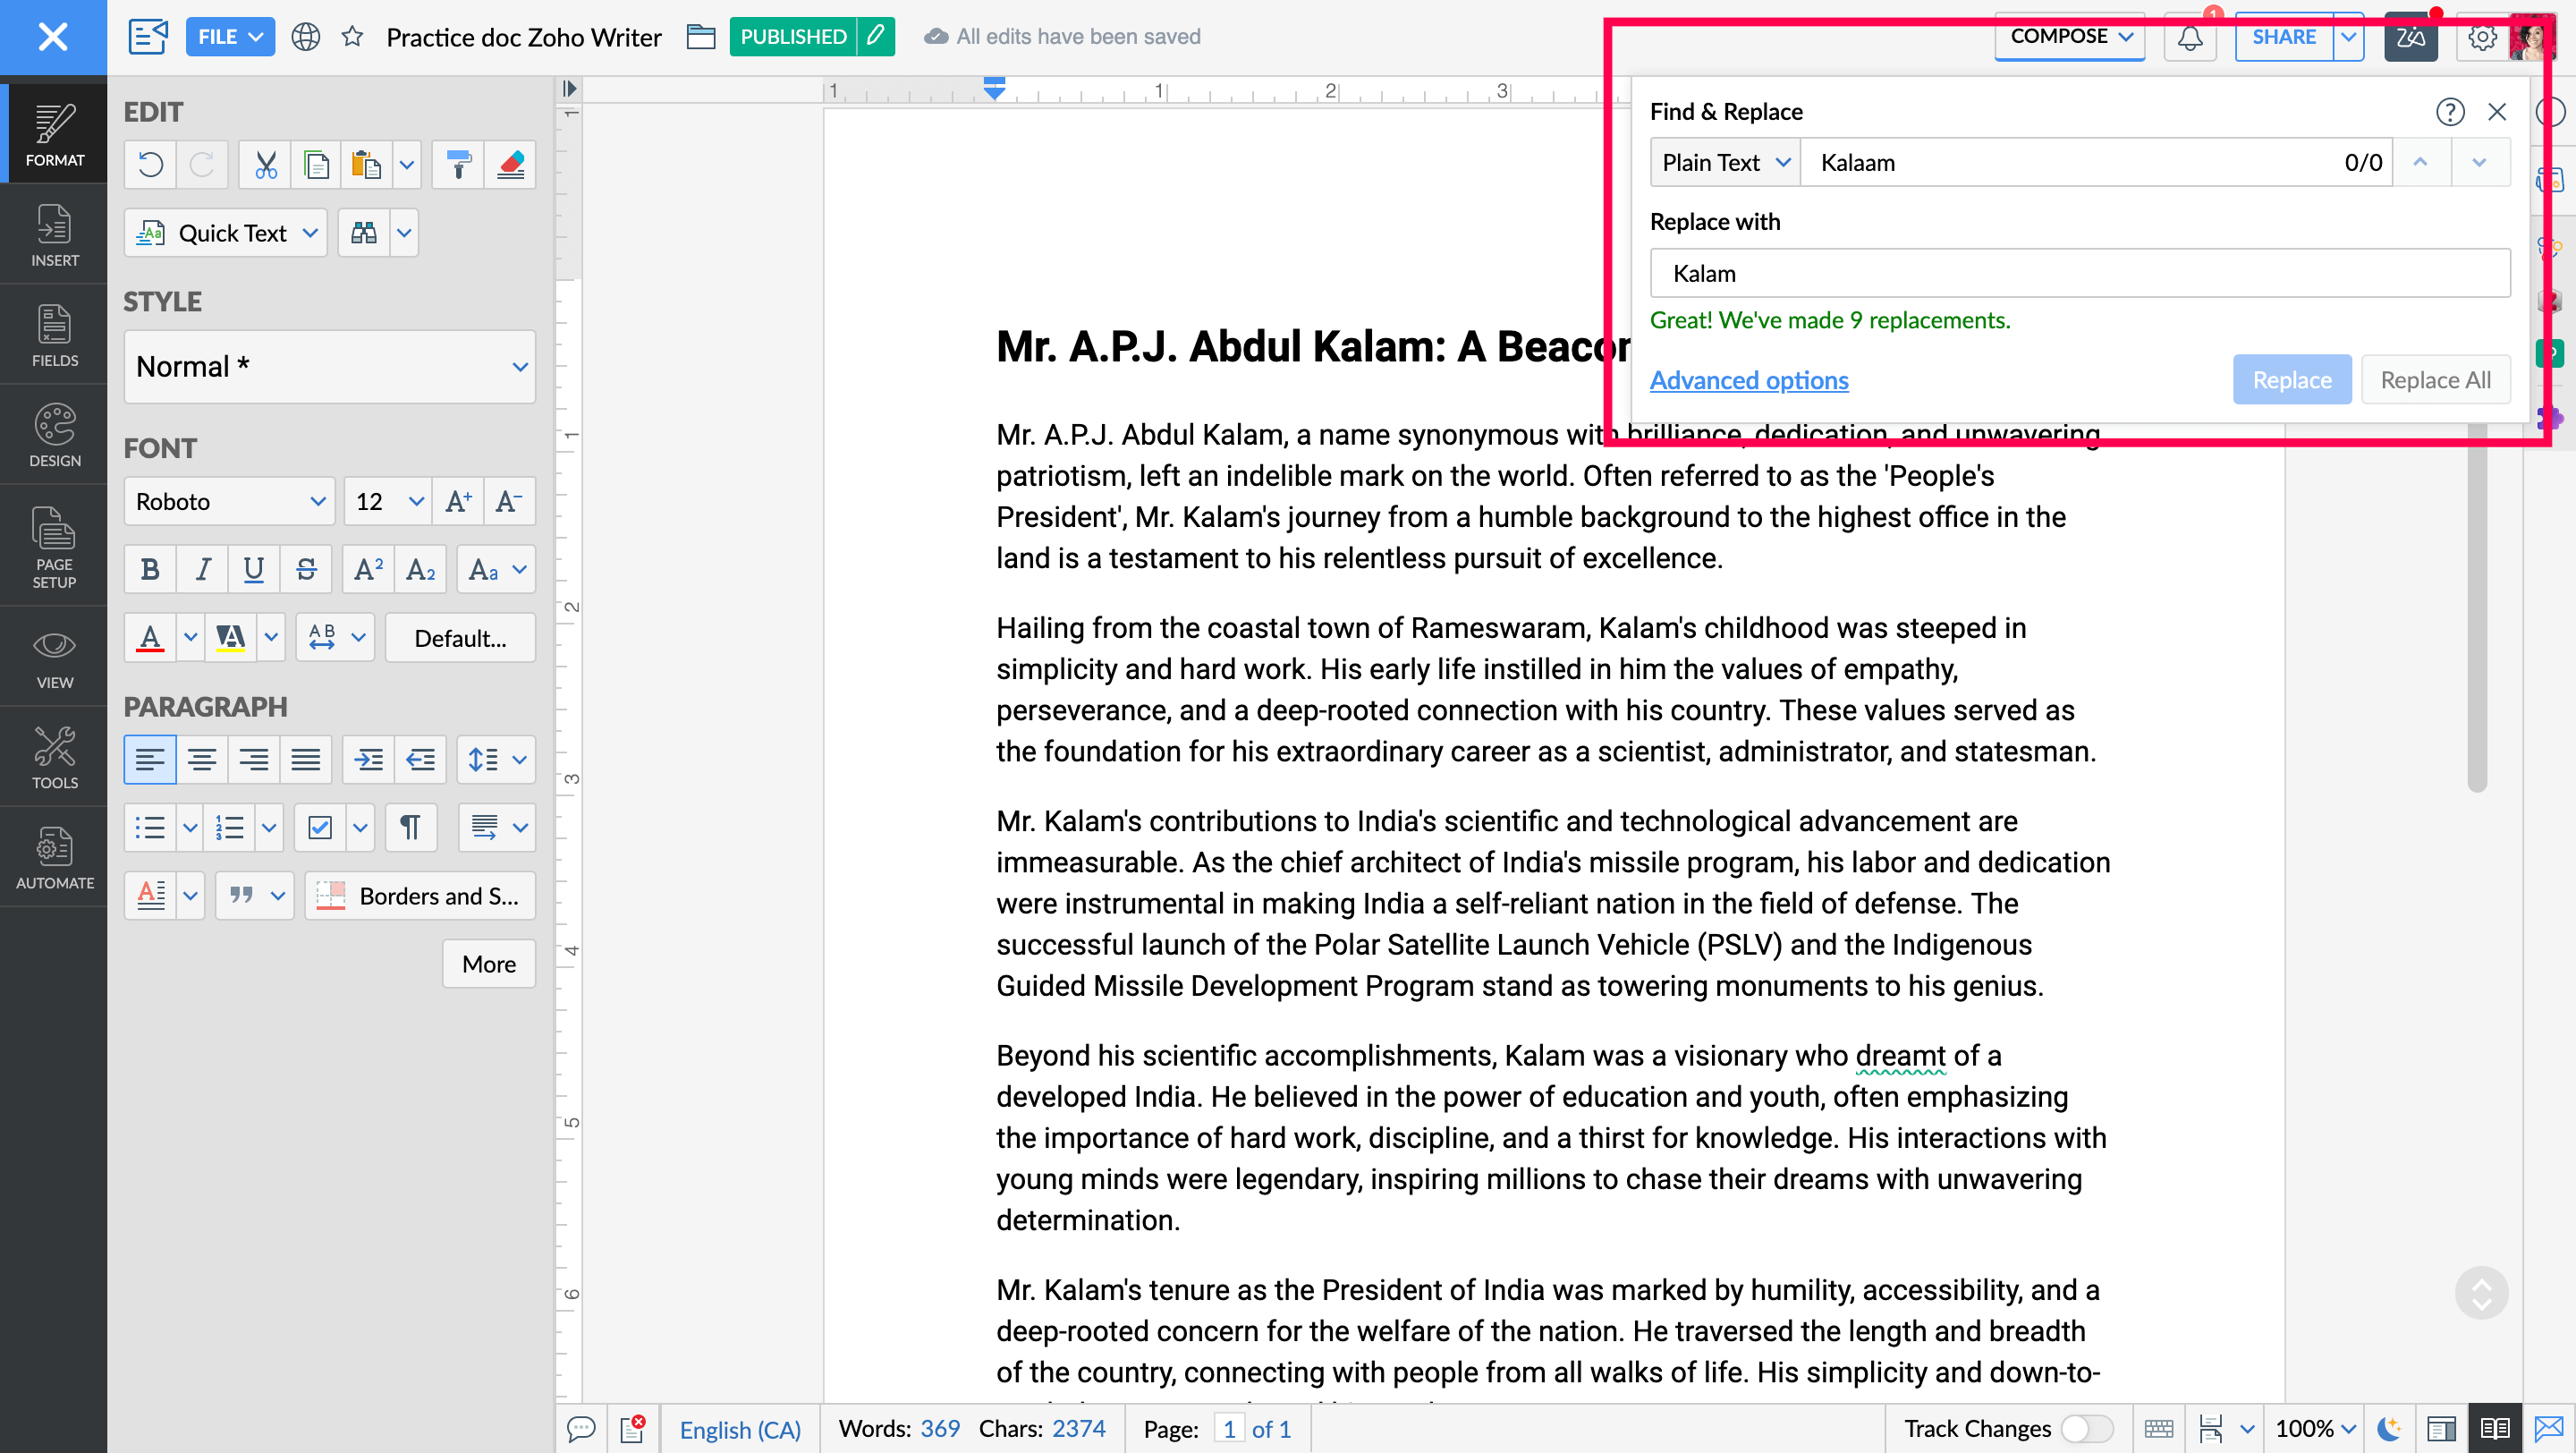Insert a checklist from the paragraph section
Screen dimensions: 2576x1453
[x=320, y=828]
